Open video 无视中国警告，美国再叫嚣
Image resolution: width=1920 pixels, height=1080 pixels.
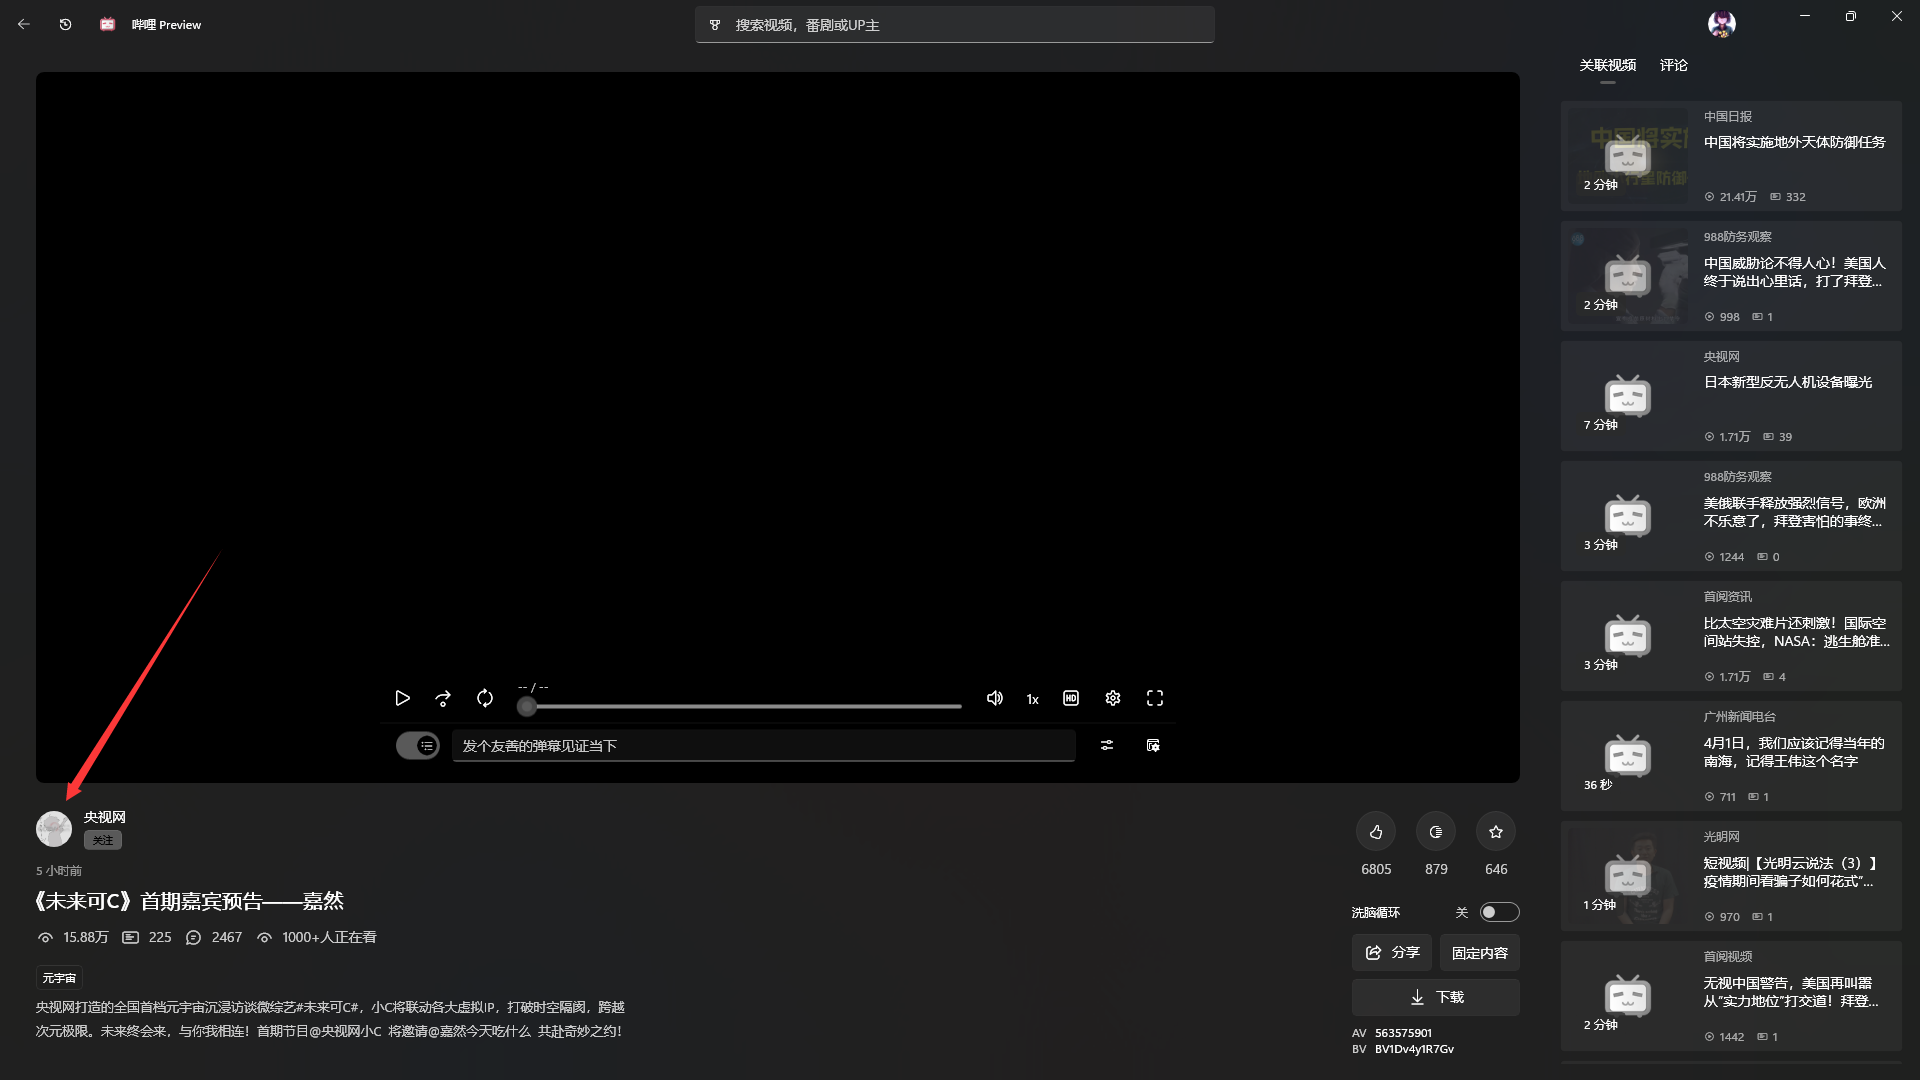pyautogui.click(x=1731, y=996)
